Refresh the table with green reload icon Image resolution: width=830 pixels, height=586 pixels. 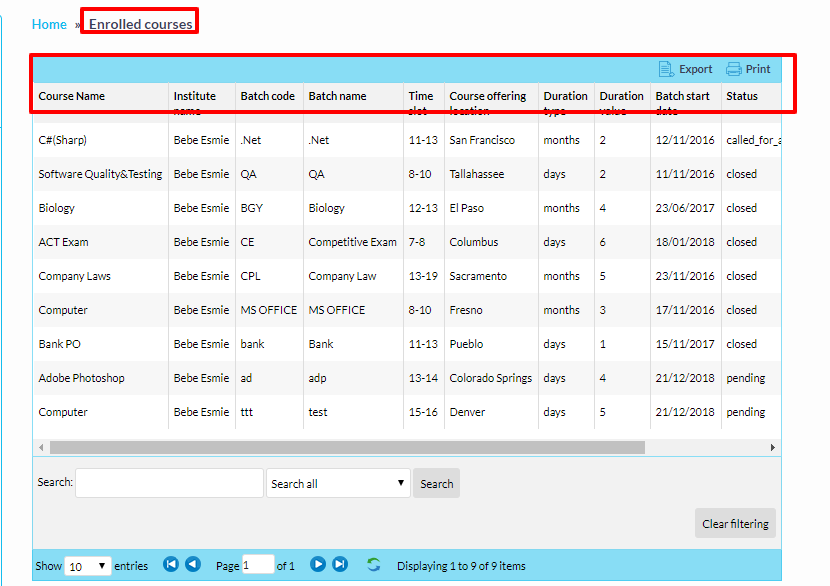pos(373,565)
